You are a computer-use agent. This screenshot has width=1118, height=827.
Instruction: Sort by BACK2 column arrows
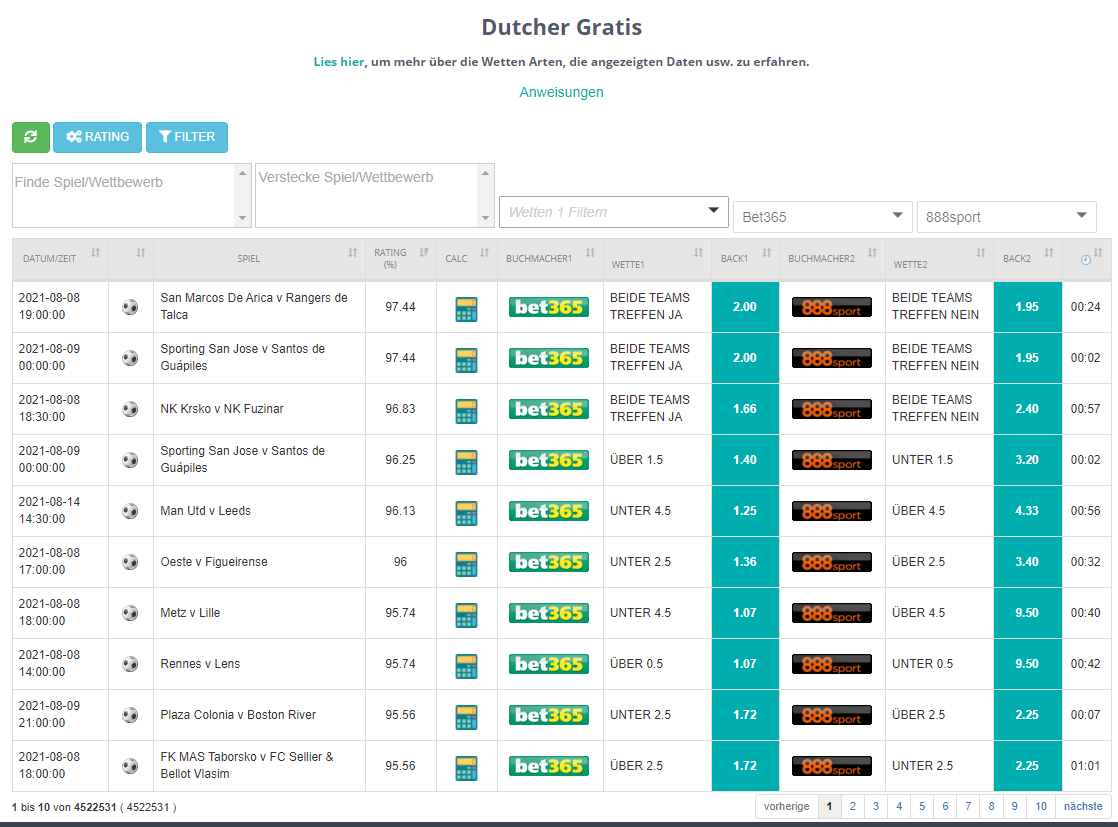coord(1049,252)
